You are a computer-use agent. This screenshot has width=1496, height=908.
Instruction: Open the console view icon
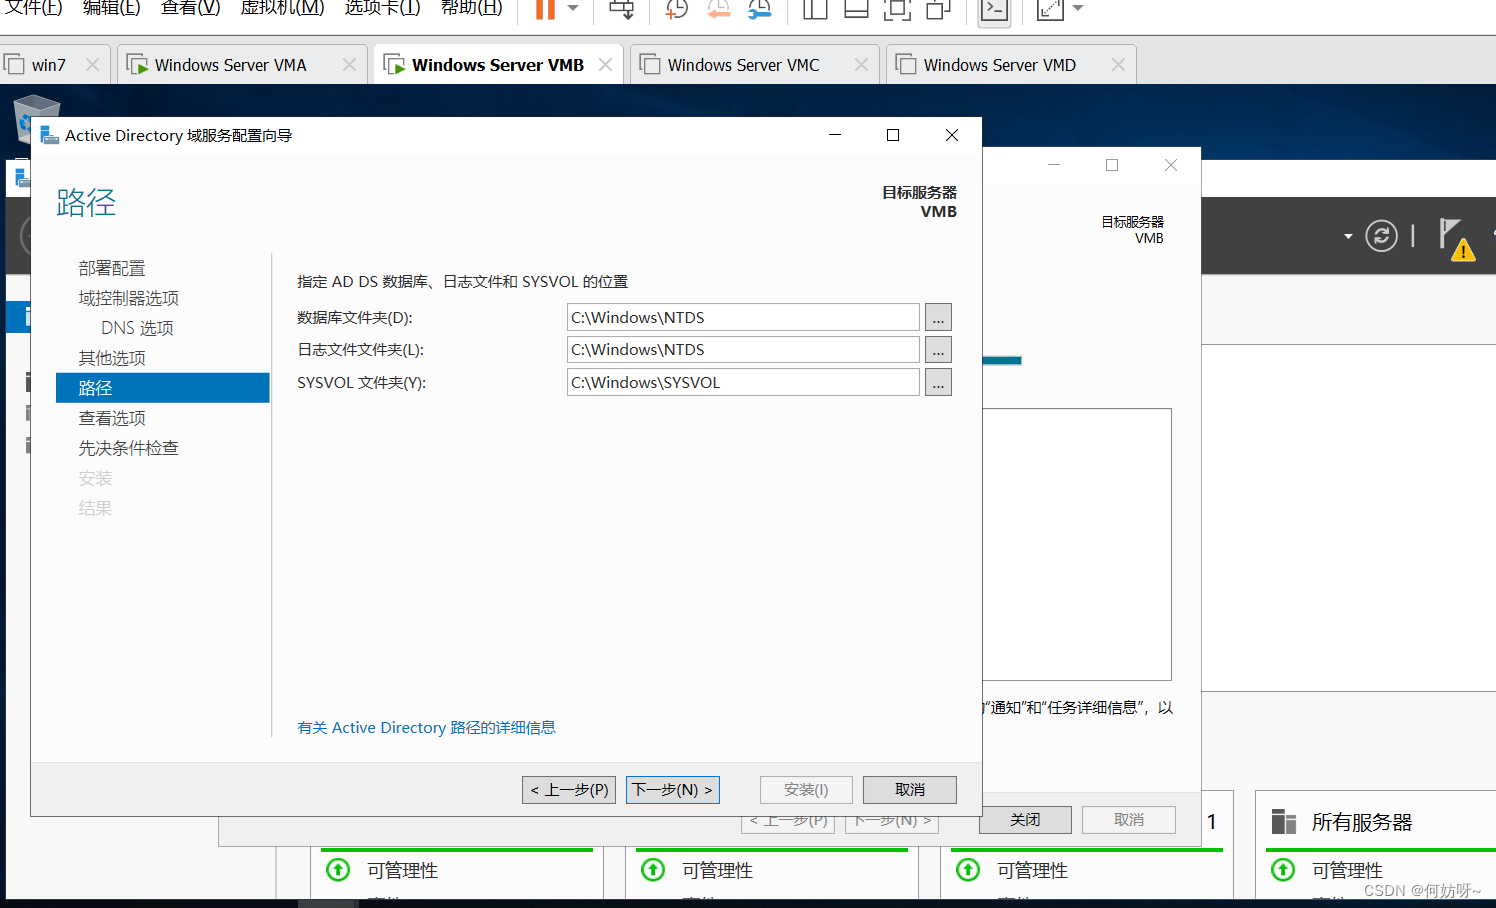click(x=994, y=10)
